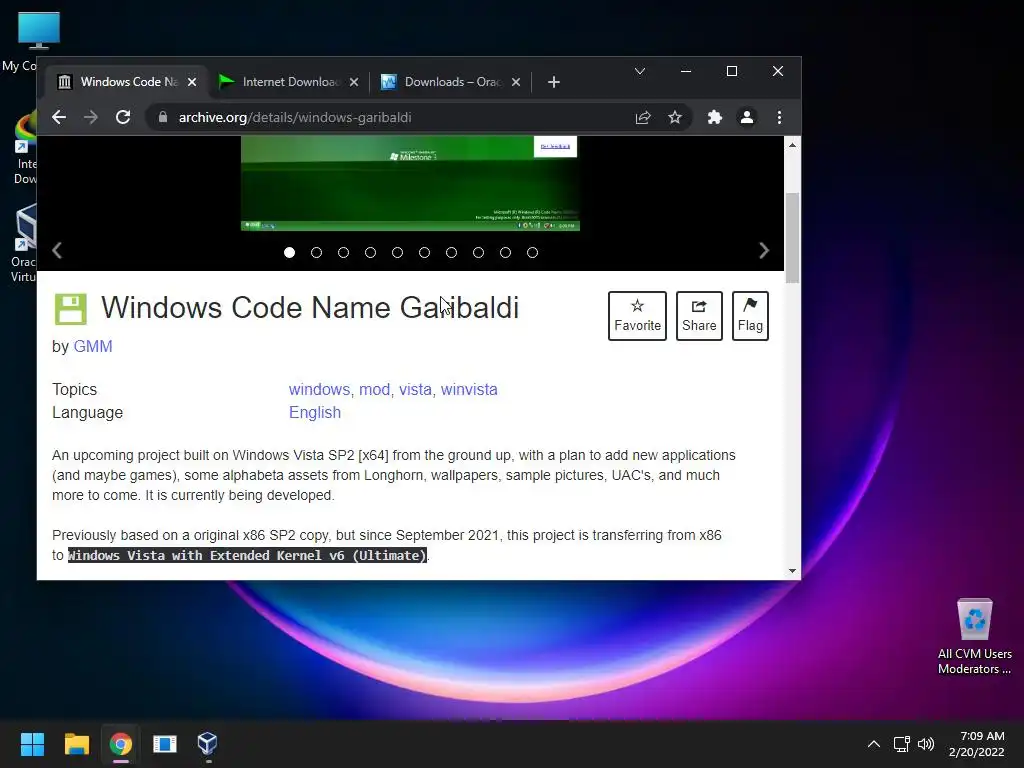Bookmark this page with the star icon
This screenshot has width=1024, height=768.
click(675, 118)
